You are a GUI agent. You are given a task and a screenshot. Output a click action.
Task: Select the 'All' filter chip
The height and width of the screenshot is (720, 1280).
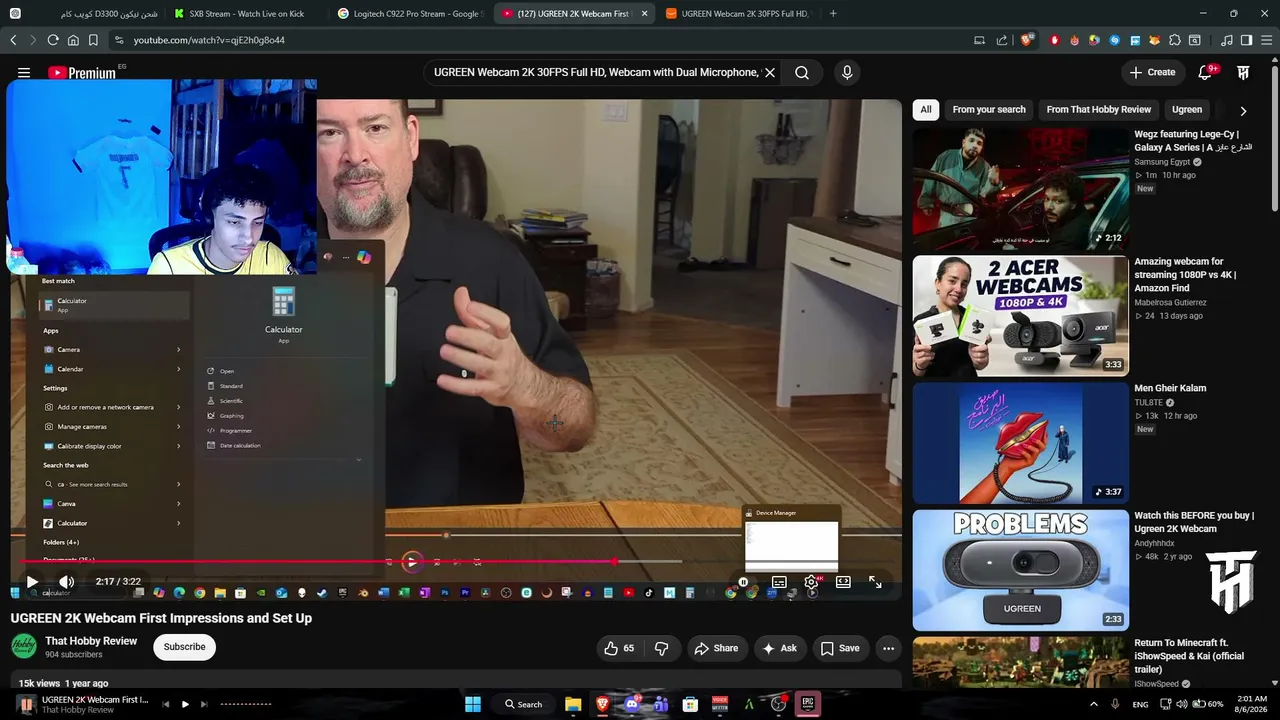coord(926,110)
